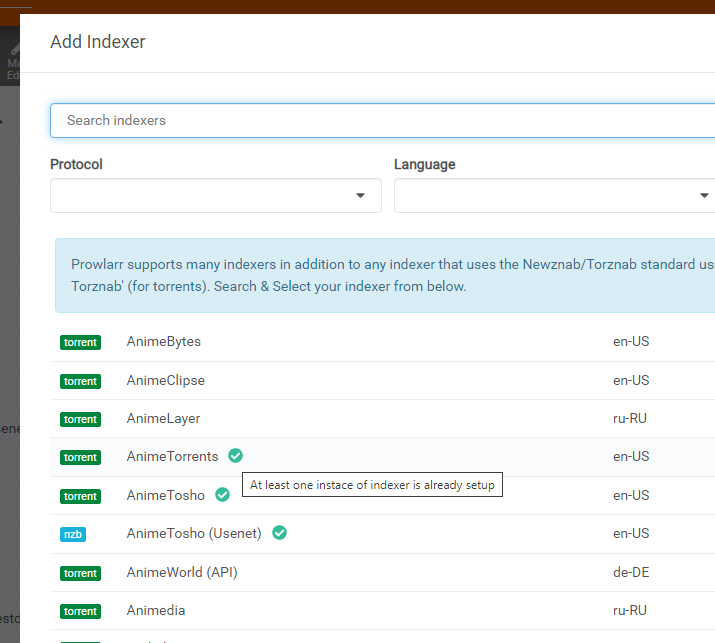The image size is (715, 643).
Task: Open the Protocol dropdown
Action: pos(216,196)
